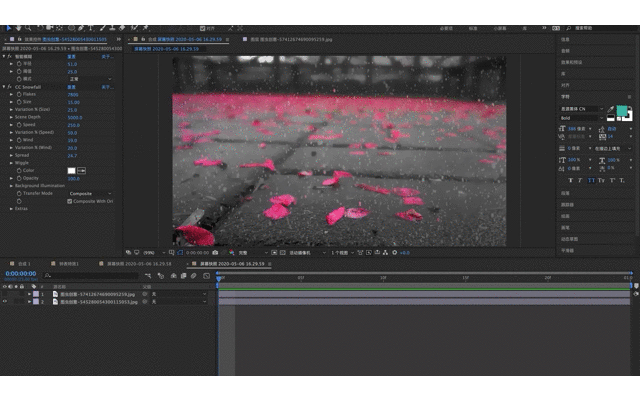Select the Horizontal Type tool

91,28
